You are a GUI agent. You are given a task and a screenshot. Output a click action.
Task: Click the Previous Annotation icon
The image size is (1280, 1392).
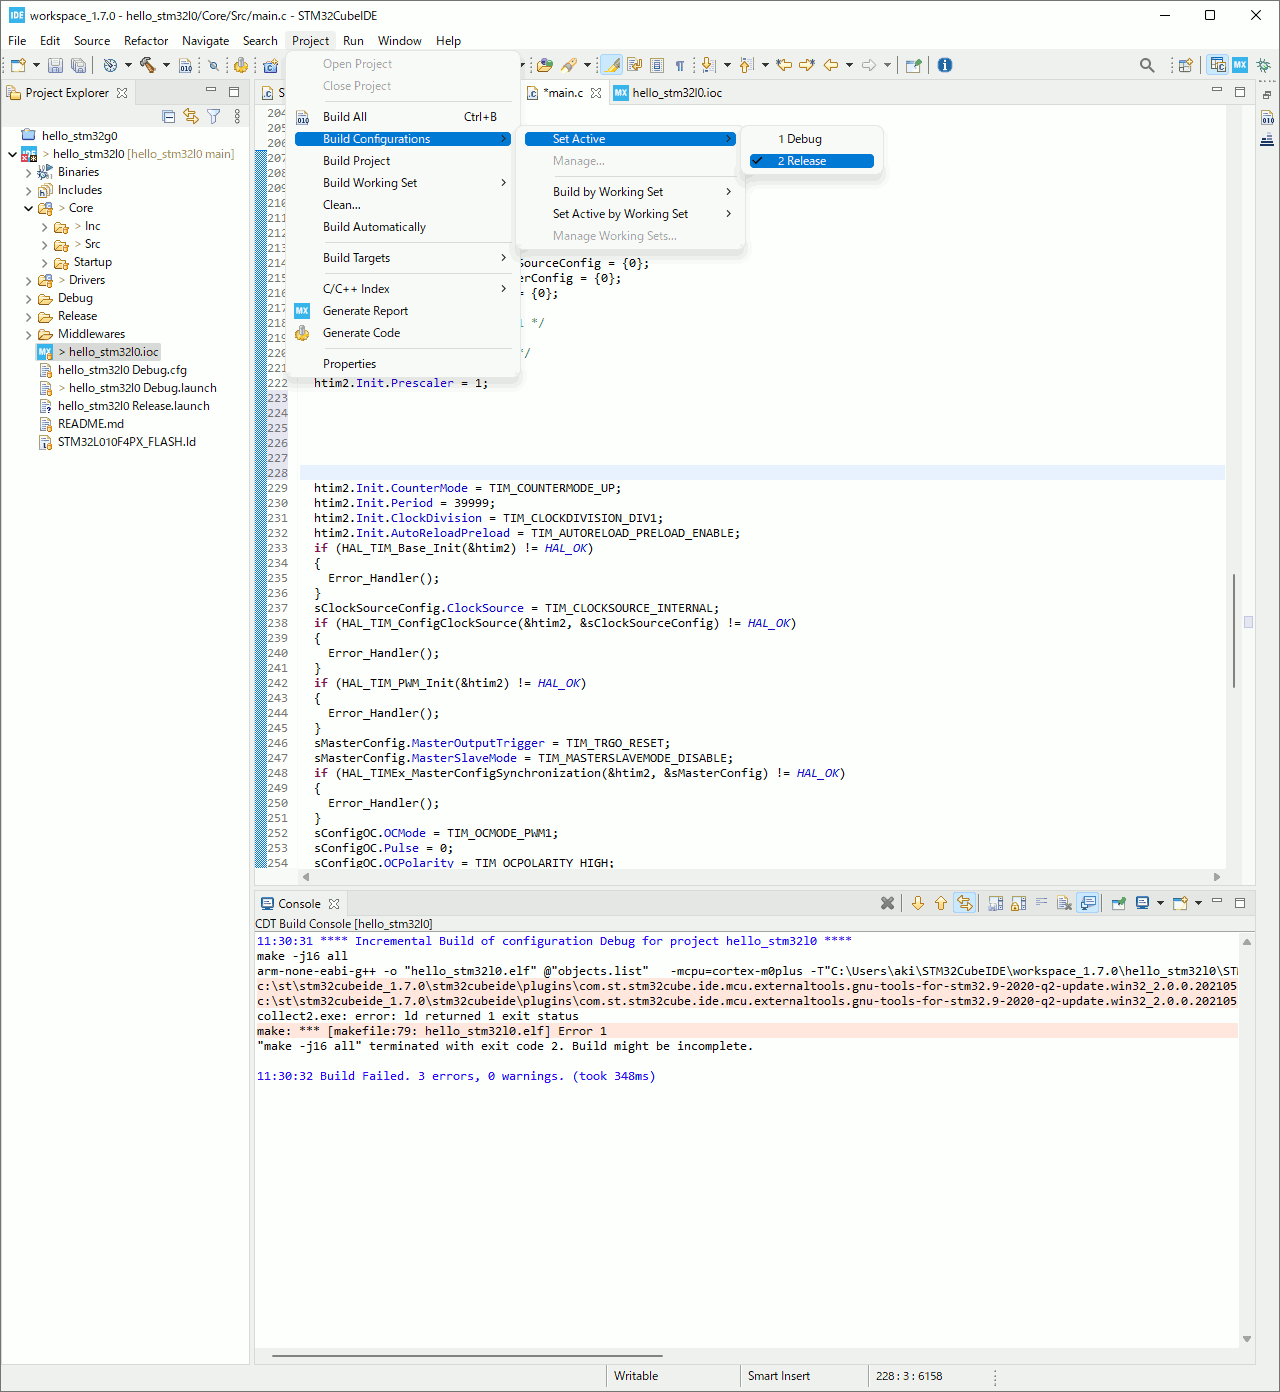tap(746, 65)
